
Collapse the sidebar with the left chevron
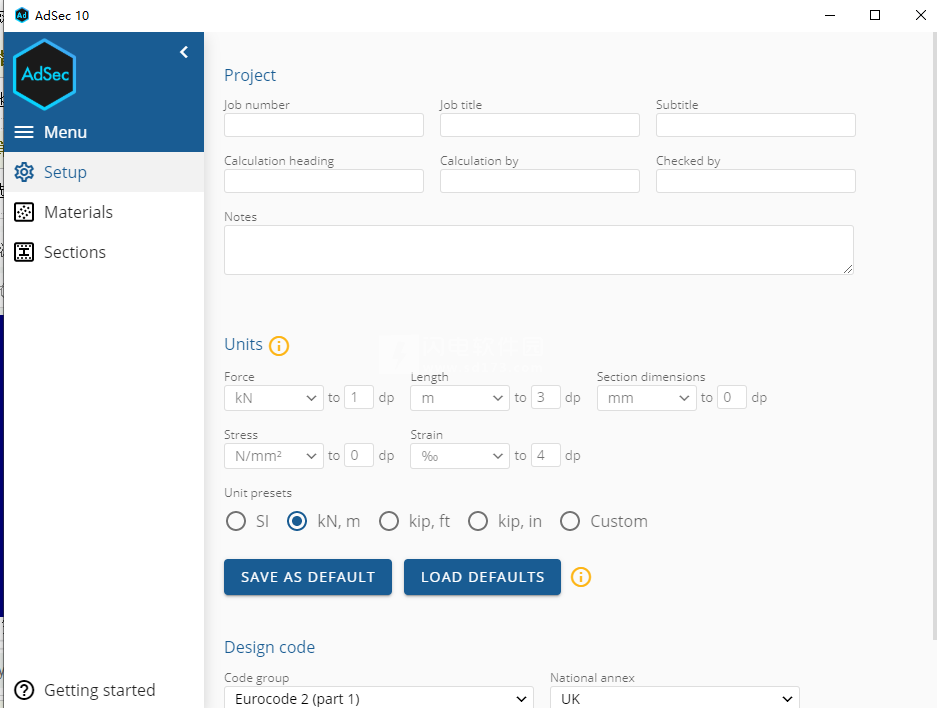pos(184,53)
